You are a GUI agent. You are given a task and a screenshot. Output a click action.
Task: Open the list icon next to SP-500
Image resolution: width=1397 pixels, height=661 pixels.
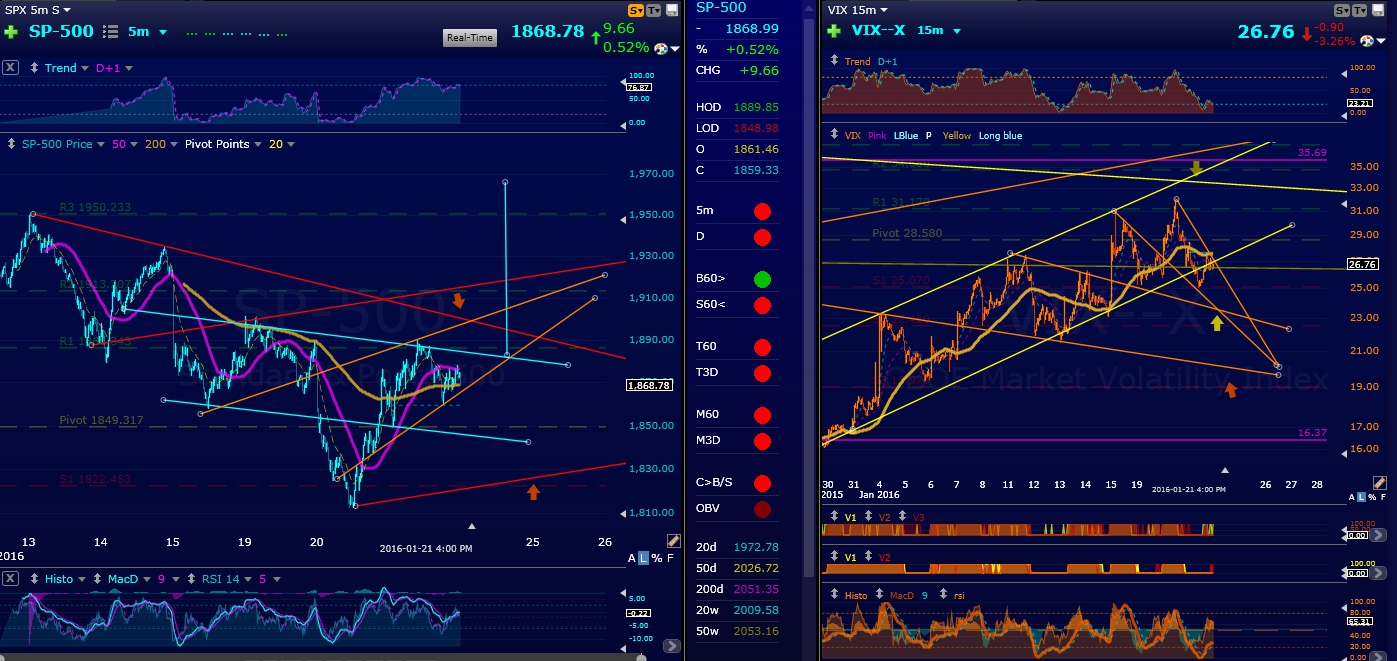[x=110, y=32]
